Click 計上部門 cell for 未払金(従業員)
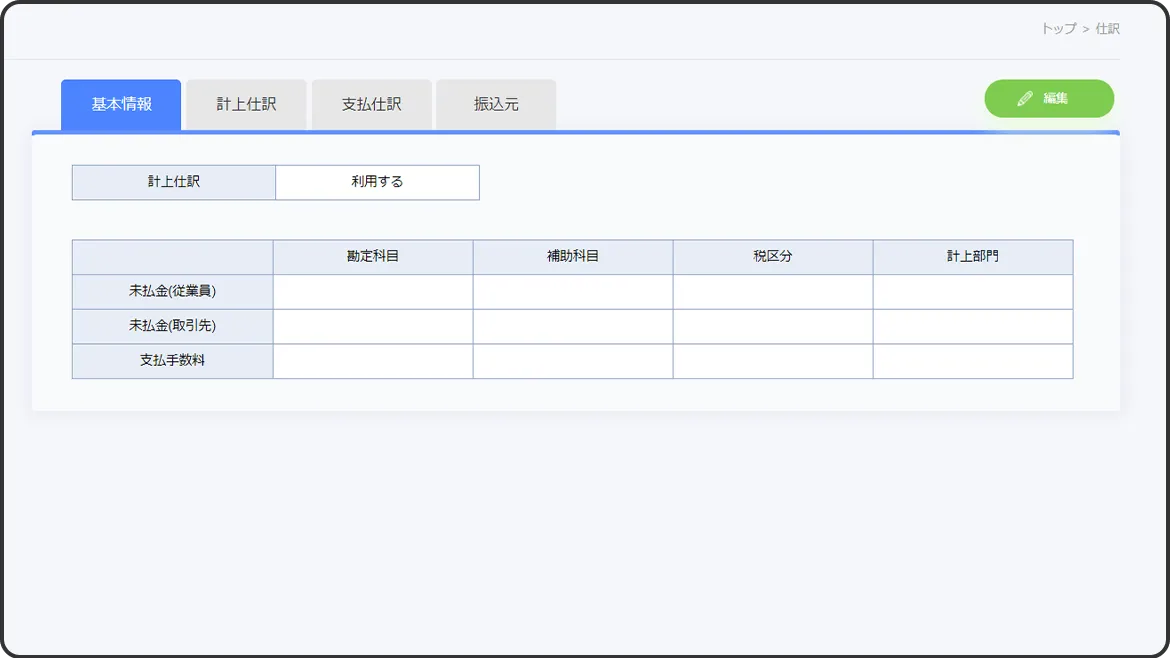This screenshot has height=658, width=1170. 973,292
